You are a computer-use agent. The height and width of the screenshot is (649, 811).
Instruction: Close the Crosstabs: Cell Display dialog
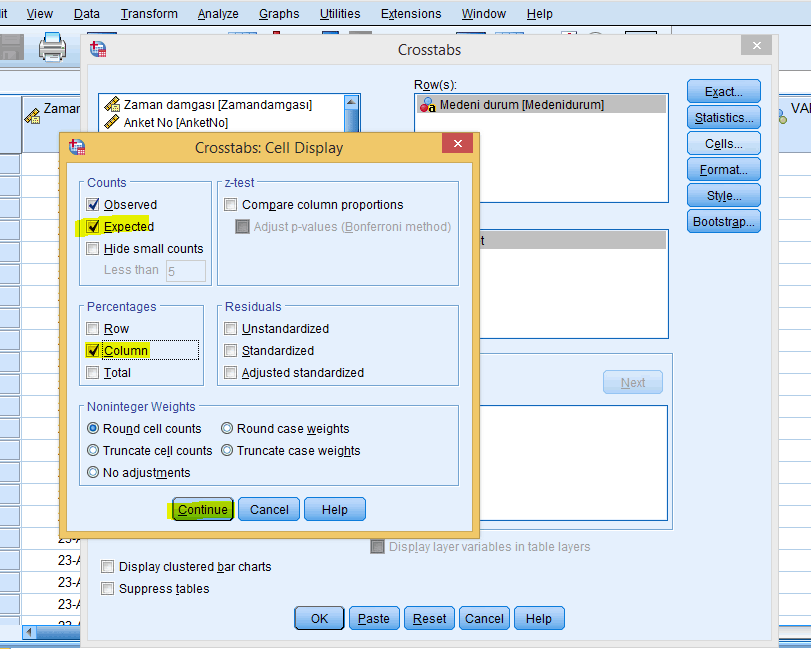[x=458, y=145]
